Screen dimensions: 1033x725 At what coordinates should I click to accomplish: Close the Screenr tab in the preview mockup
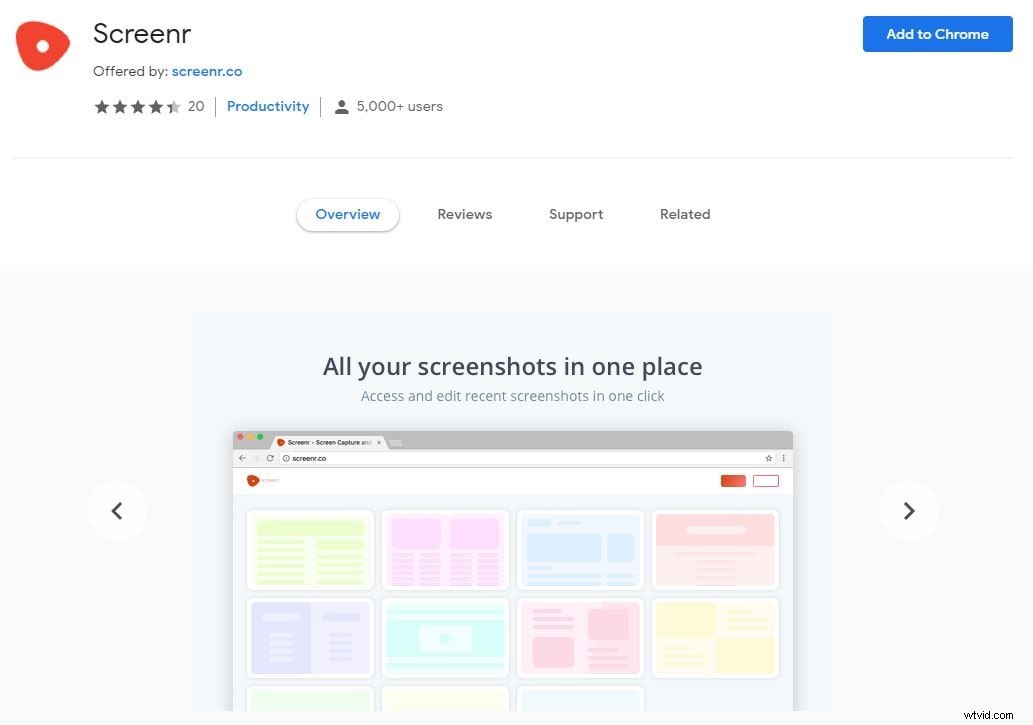[x=379, y=441]
